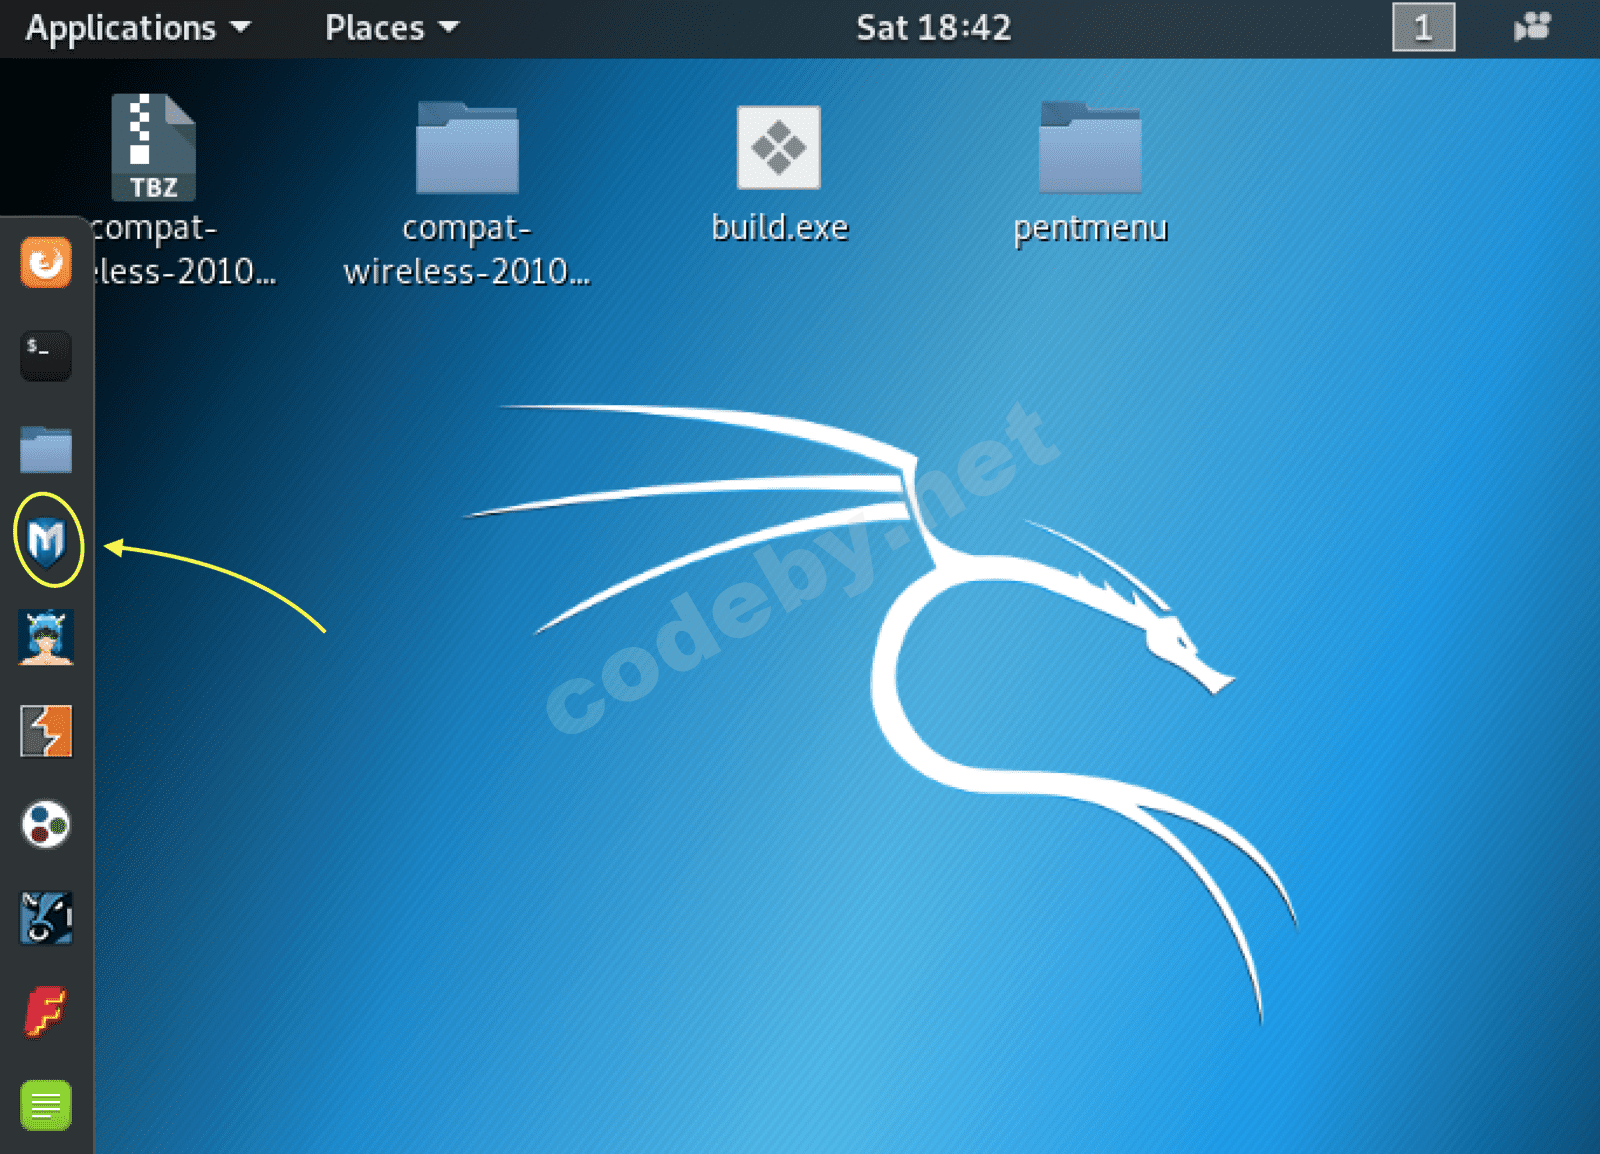Select the pentmenu folder on desktop
This screenshot has width=1600, height=1154.
click(1090, 148)
